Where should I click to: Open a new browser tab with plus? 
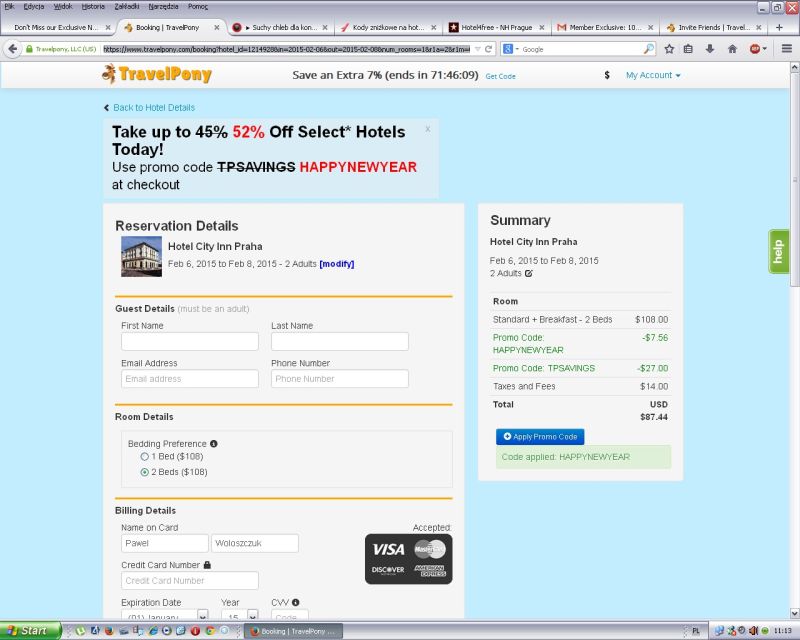pyautogui.click(x=779, y=28)
